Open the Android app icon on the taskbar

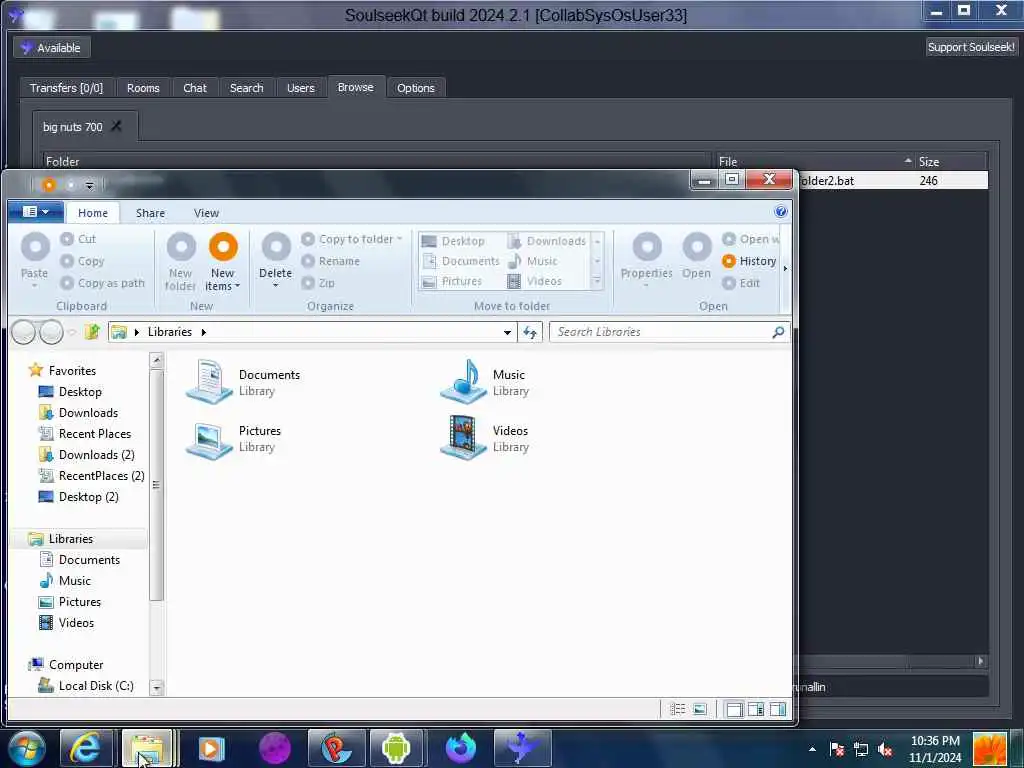tap(396, 748)
